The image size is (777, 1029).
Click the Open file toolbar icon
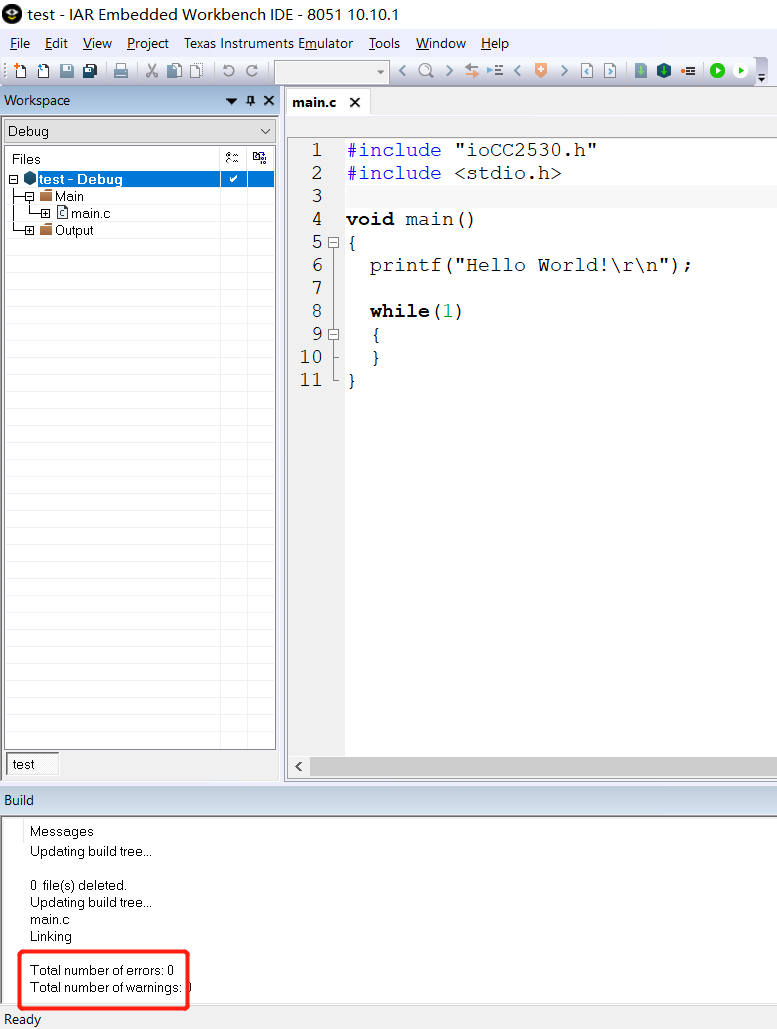tap(43, 71)
